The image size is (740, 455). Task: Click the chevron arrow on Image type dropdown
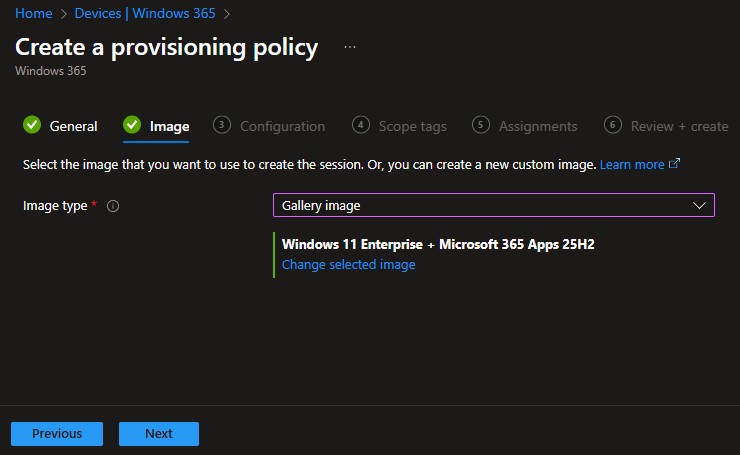click(699, 205)
